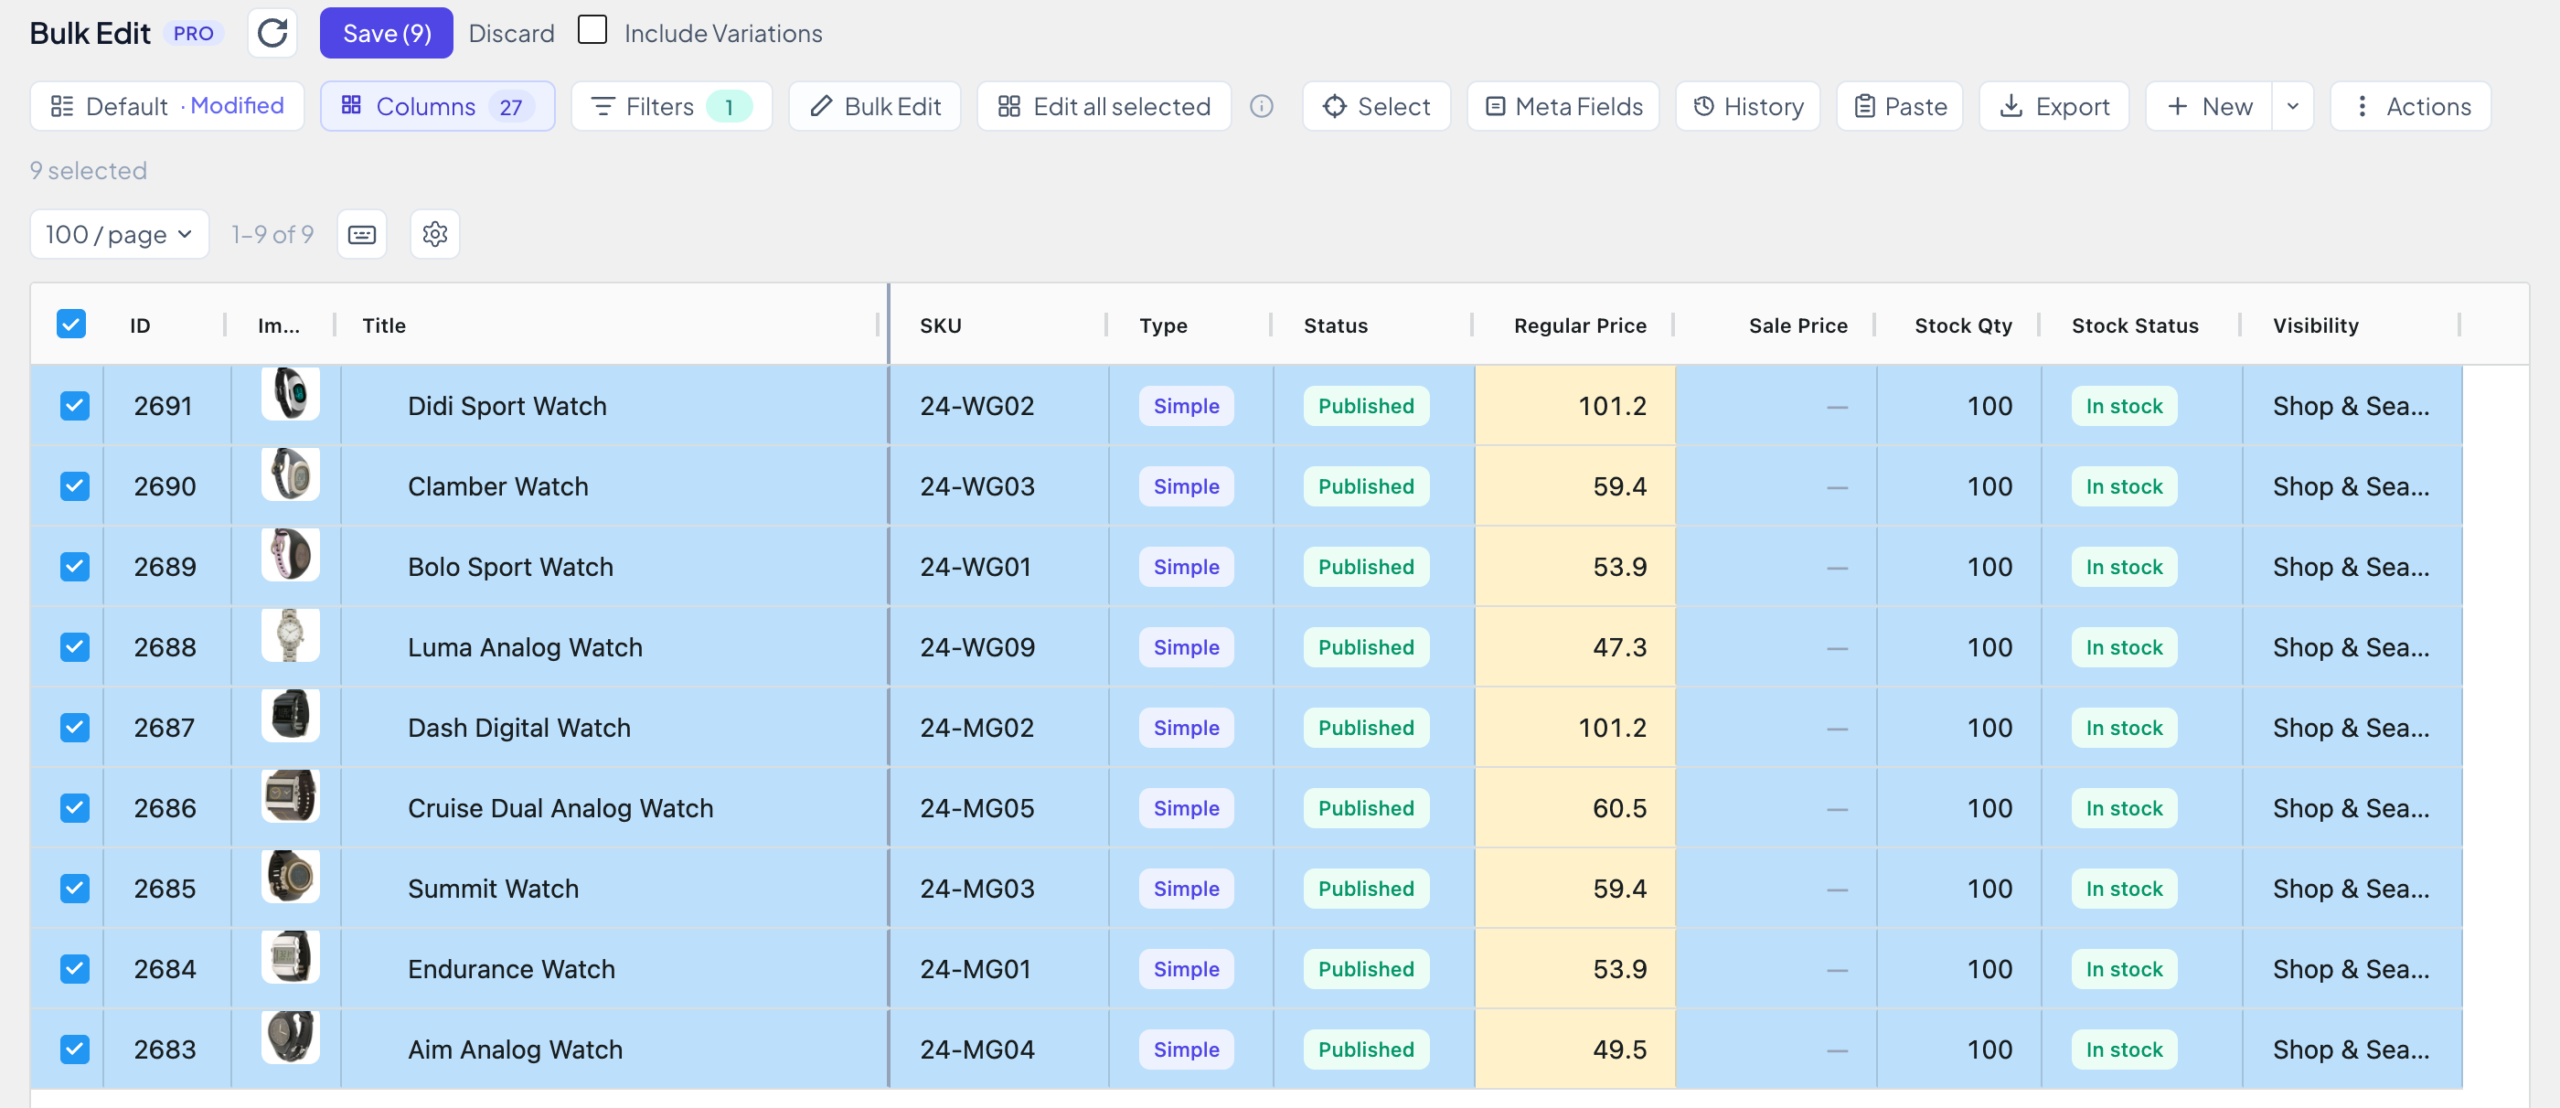This screenshot has height=1108, width=2560.
Task: Open table settings gear icon
Action: coord(435,234)
